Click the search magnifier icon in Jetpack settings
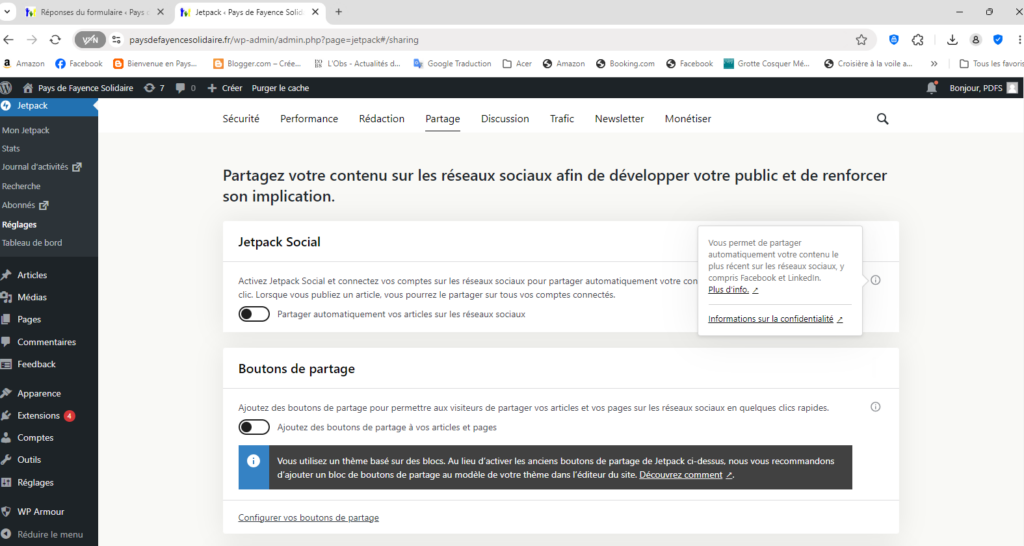This screenshot has height=546, width=1024. [882, 118]
